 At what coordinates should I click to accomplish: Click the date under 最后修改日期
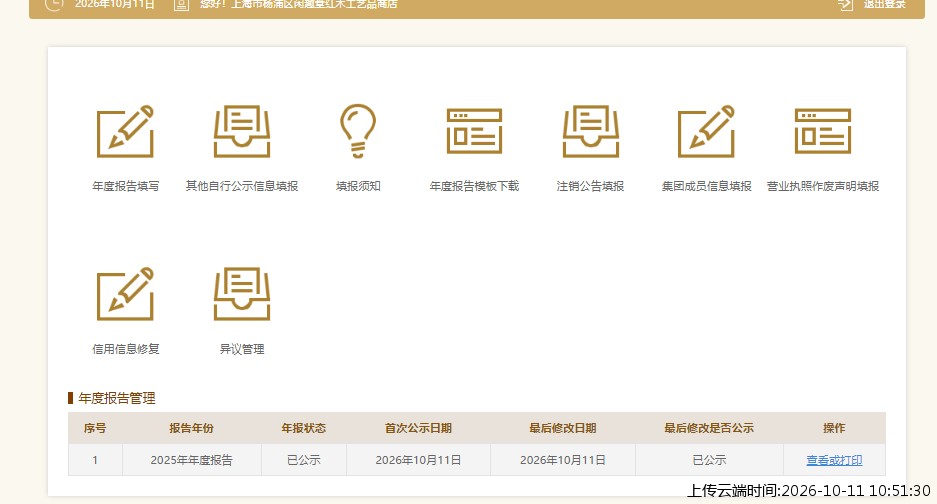pos(563,460)
